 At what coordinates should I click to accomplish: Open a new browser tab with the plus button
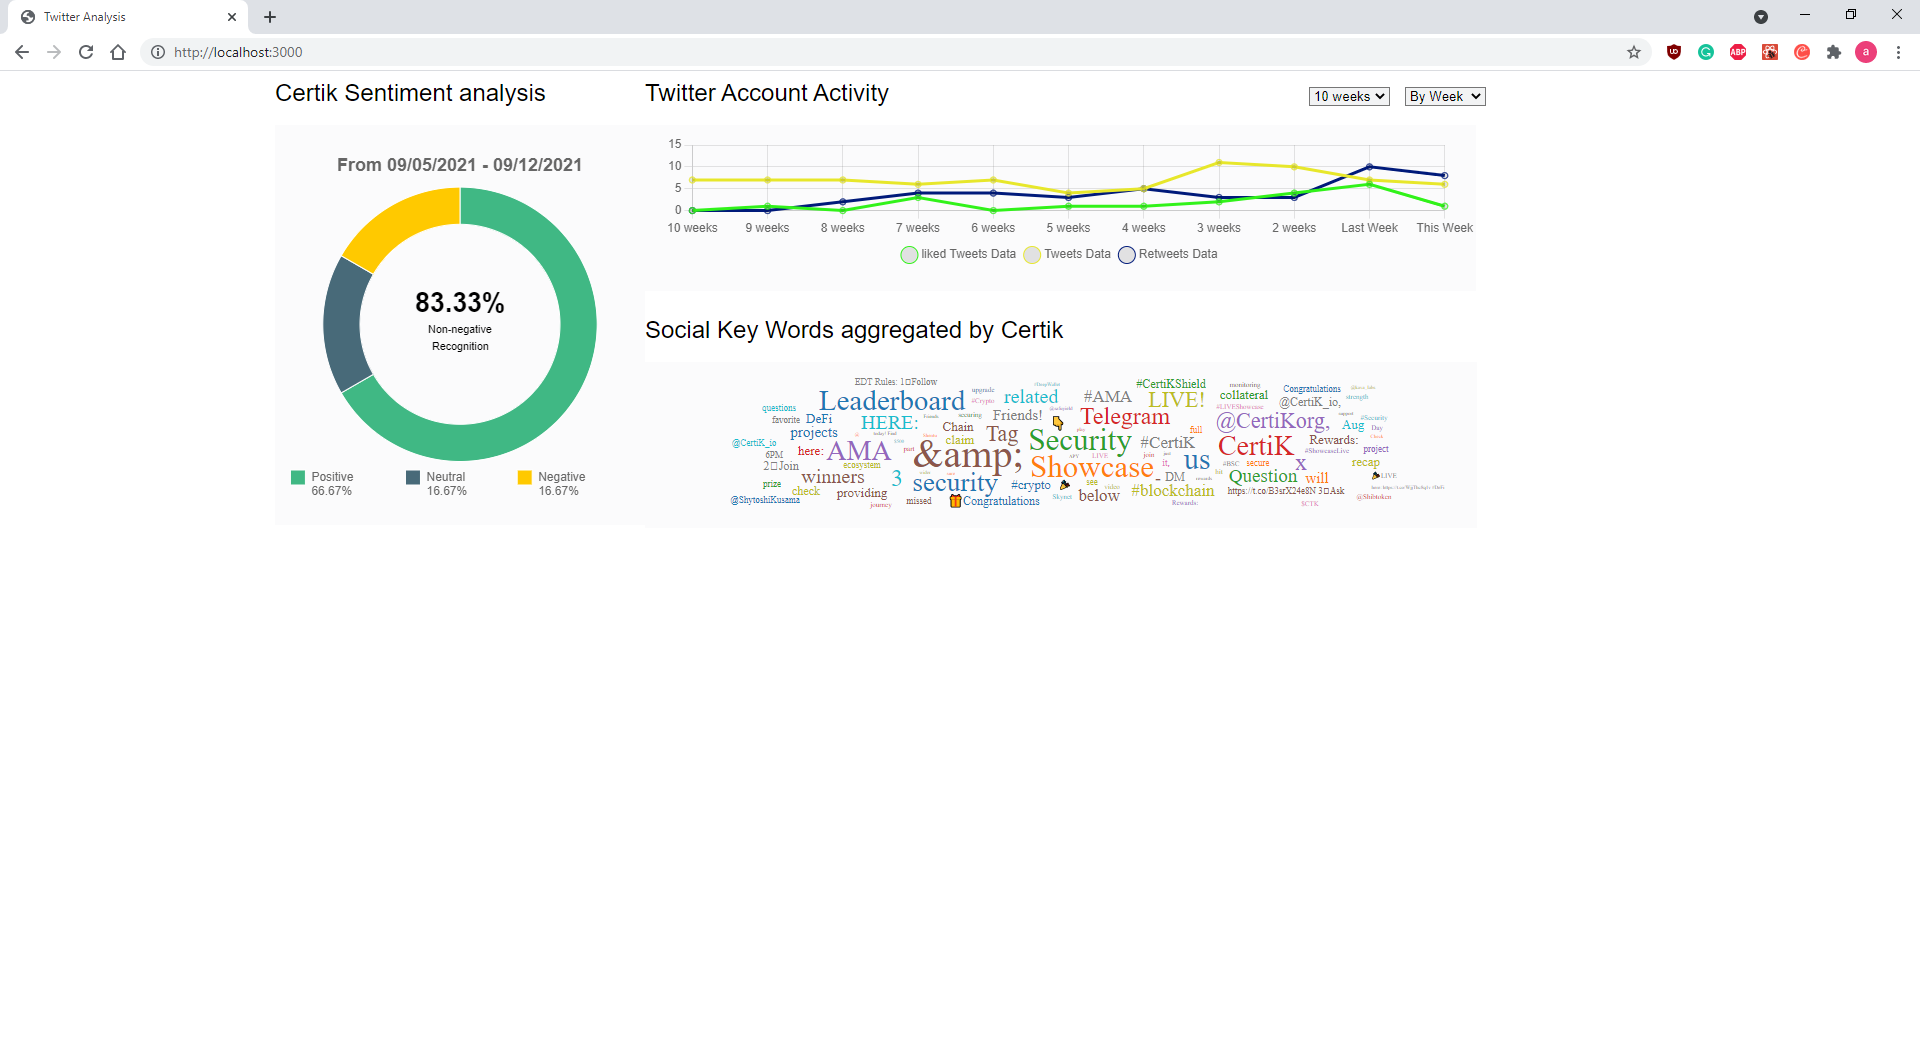[269, 16]
